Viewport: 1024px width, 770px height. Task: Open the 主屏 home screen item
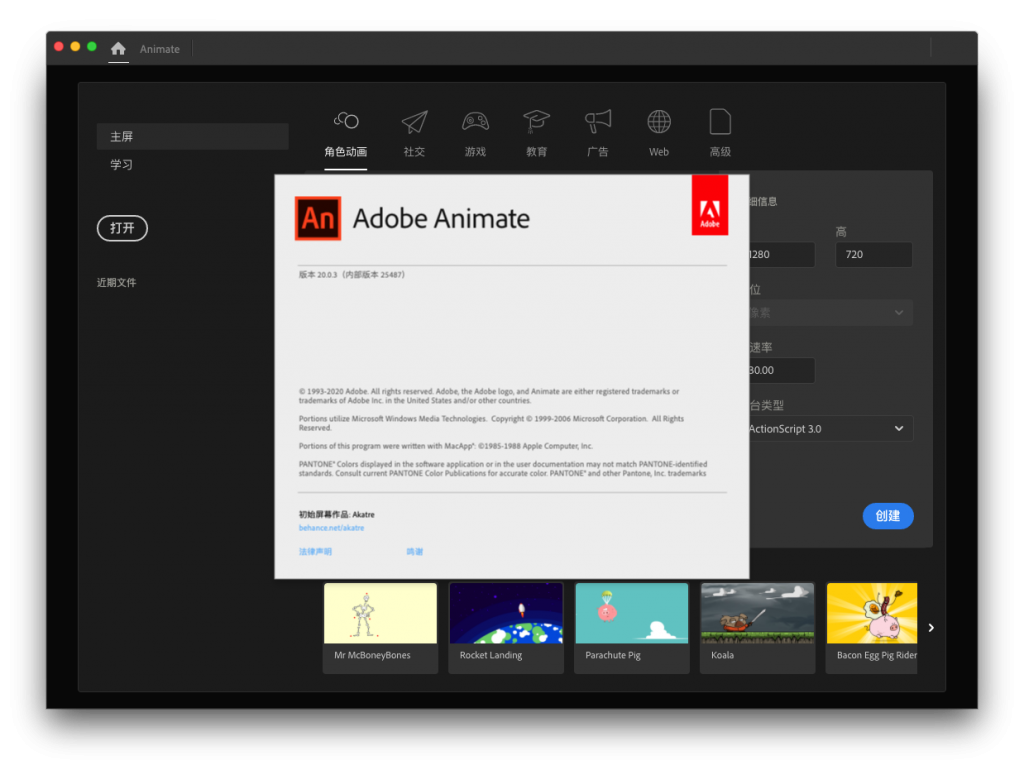[193, 136]
